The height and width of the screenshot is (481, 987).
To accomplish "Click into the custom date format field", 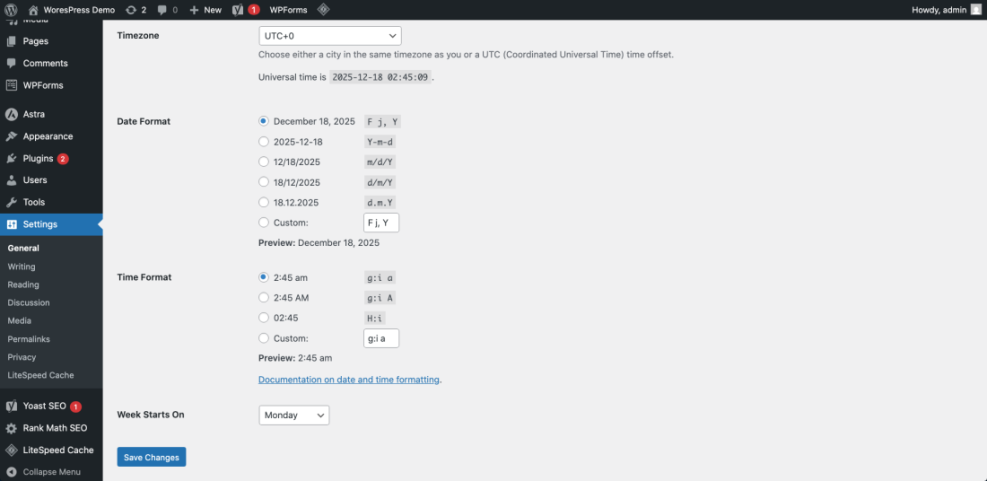I will 381,222.
